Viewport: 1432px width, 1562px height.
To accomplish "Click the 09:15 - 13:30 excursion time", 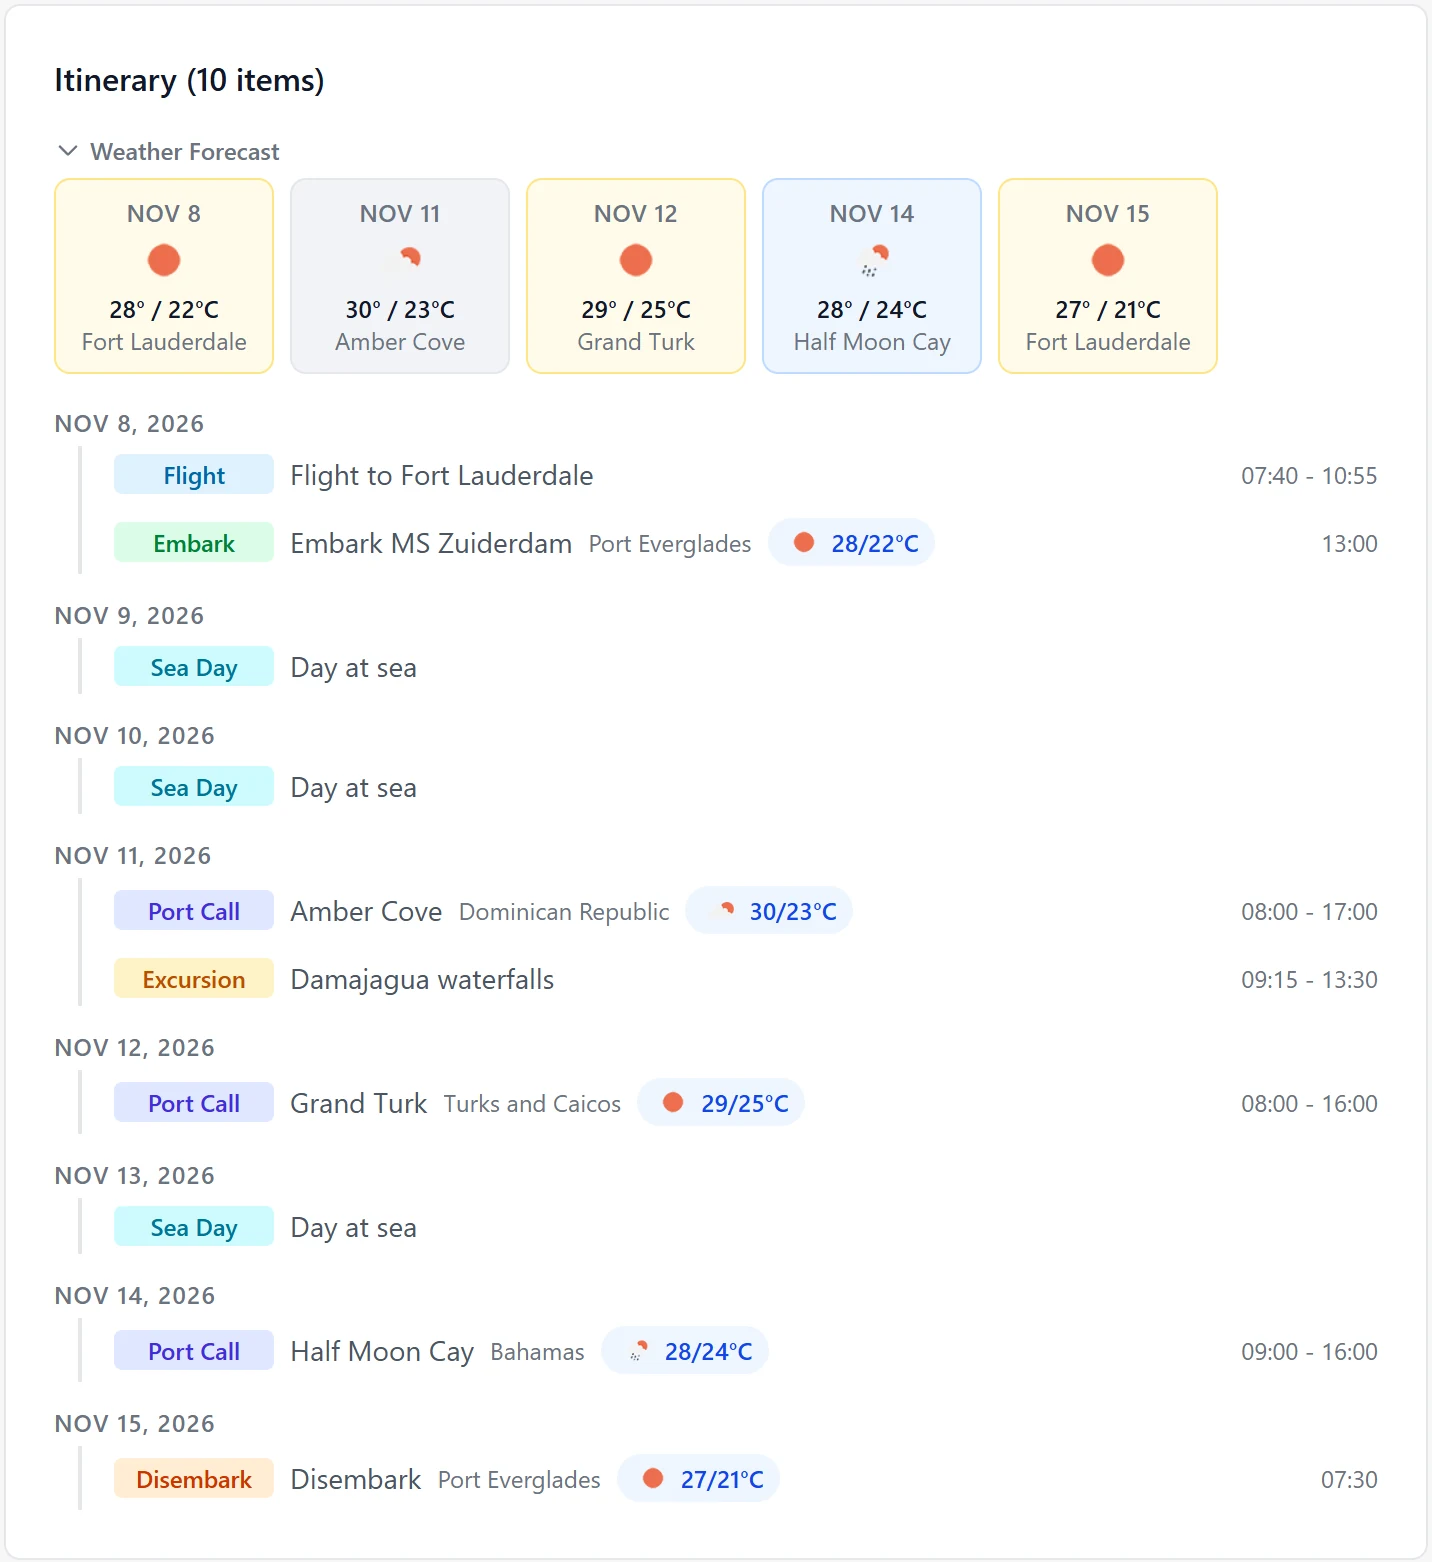I will pos(1309,979).
